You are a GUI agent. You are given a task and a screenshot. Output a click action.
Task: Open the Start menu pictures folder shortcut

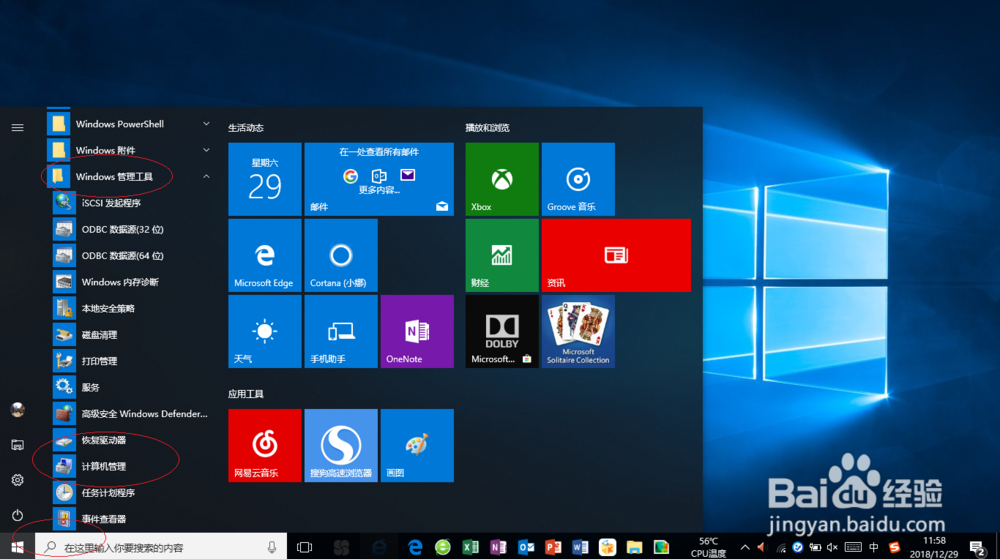click(x=17, y=445)
